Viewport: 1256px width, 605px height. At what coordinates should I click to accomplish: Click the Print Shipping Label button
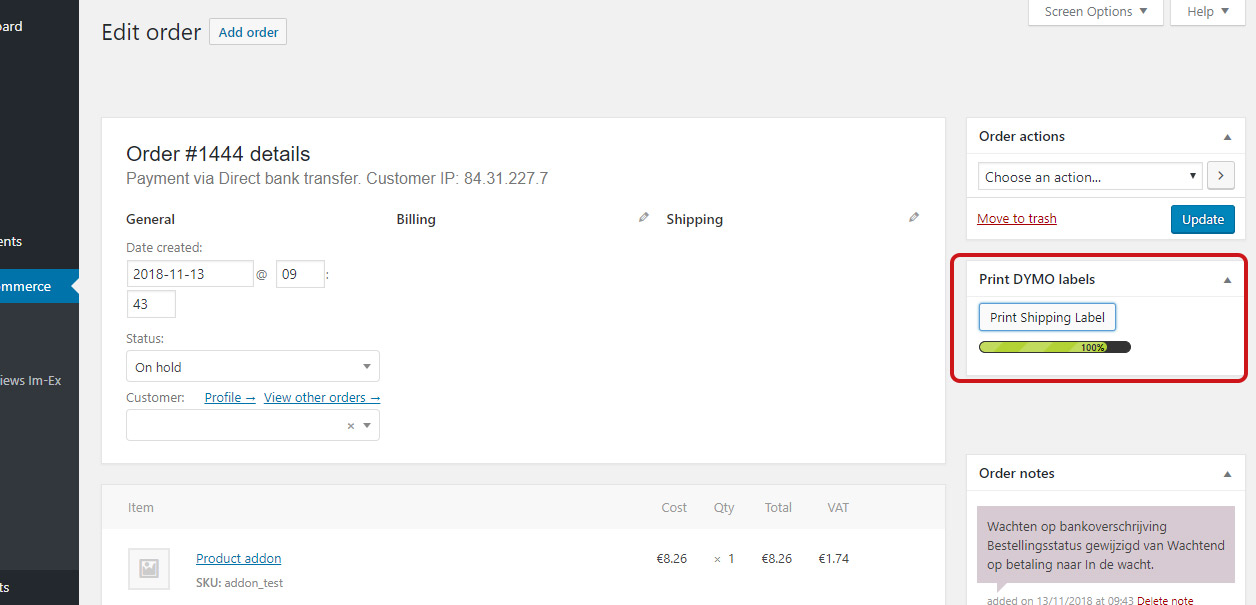pos(1047,317)
